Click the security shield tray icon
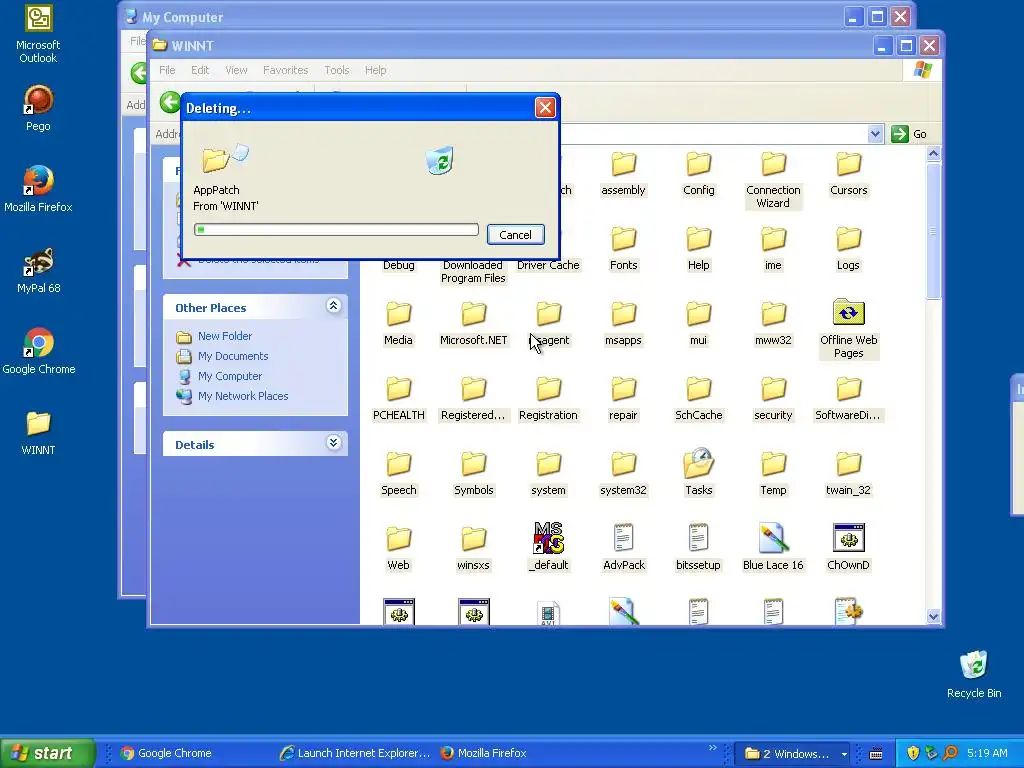Viewport: 1024px width, 768px height. 913,753
